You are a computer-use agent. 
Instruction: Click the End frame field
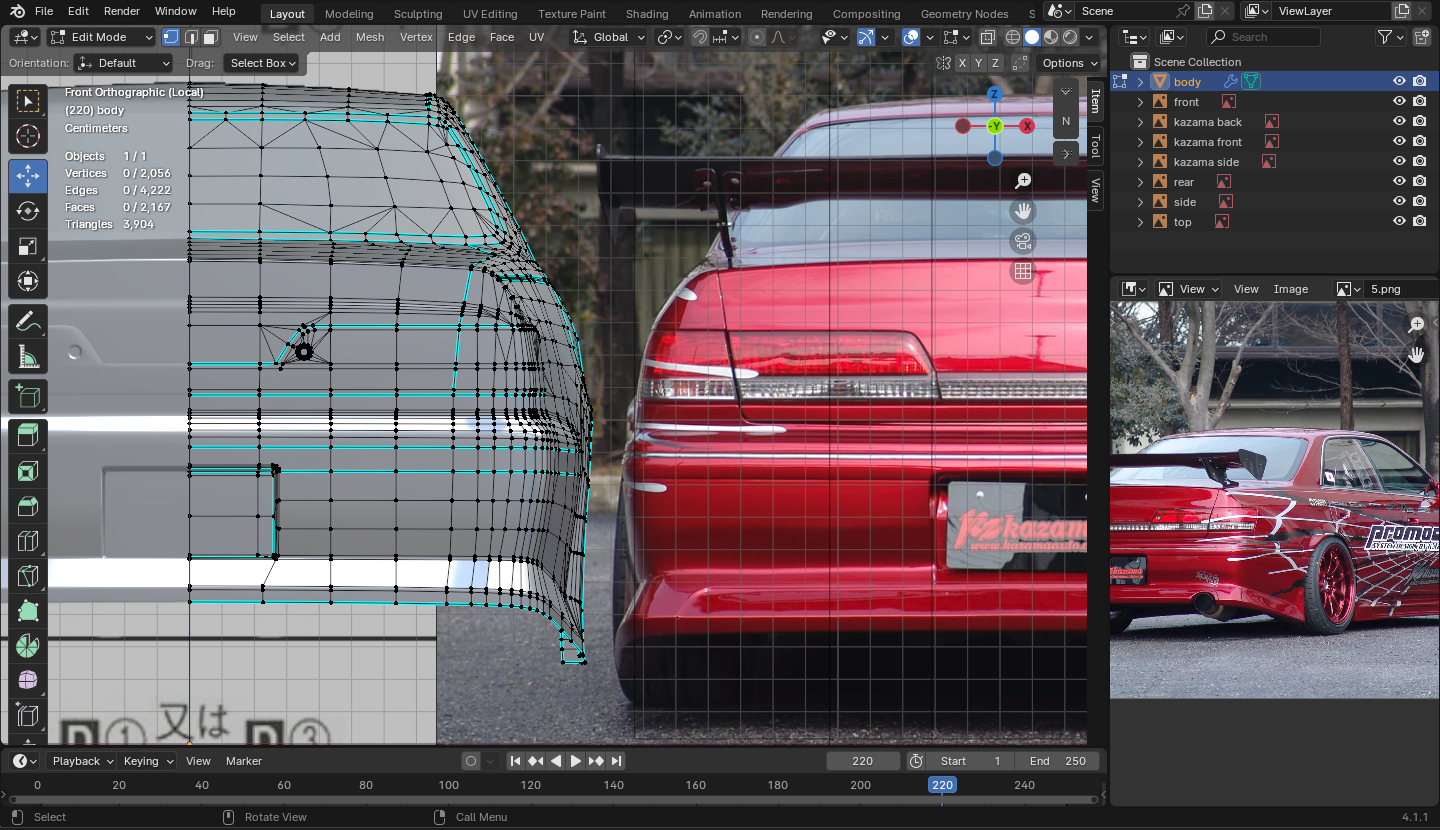[1059, 761]
